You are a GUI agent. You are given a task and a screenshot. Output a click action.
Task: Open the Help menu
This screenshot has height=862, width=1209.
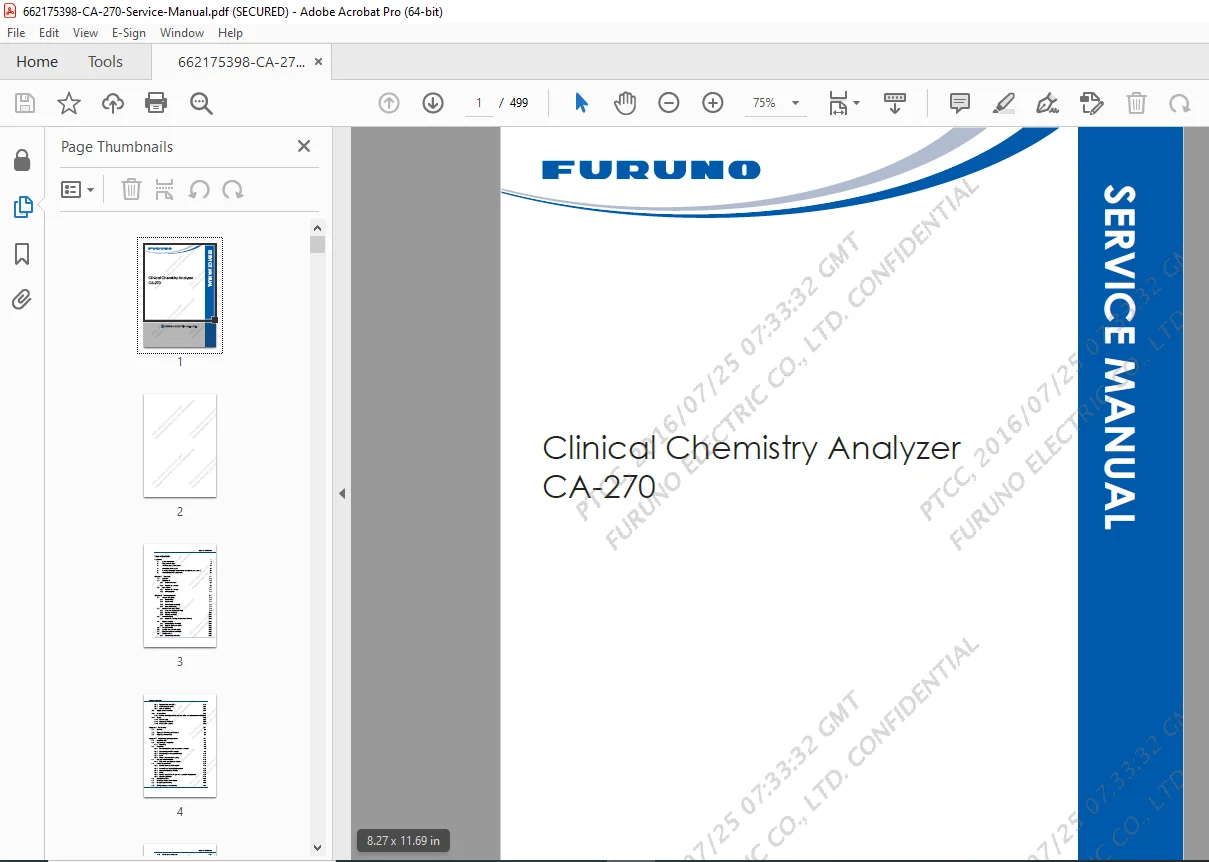coord(230,33)
